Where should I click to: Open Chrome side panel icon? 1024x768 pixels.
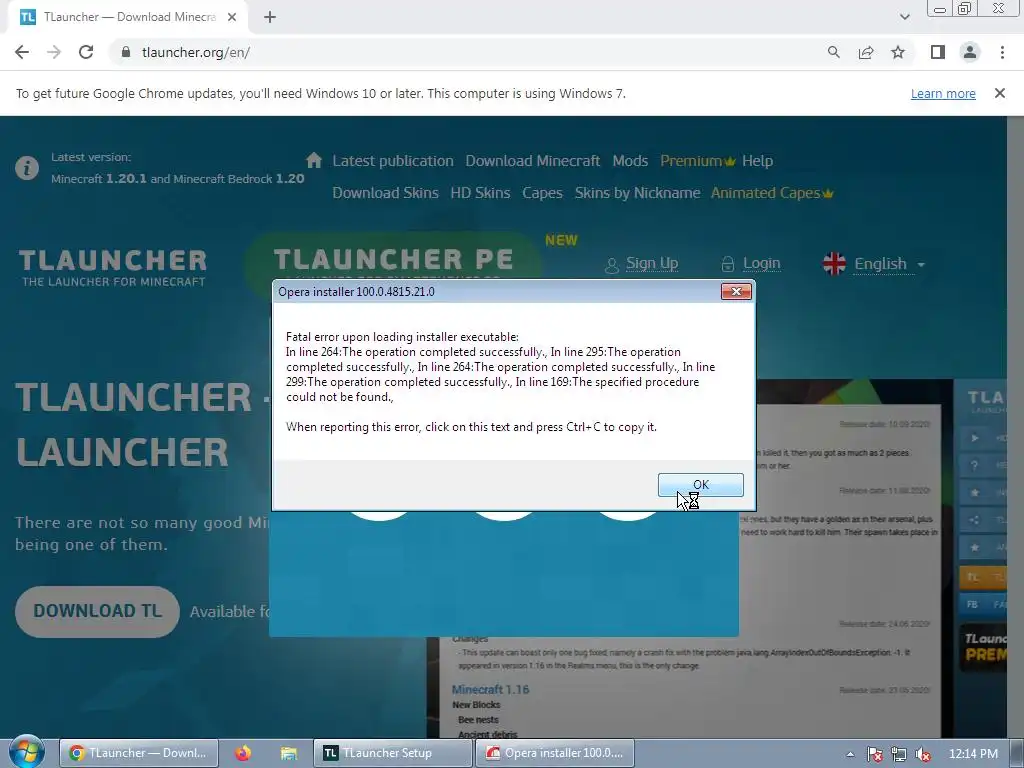tap(938, 52)
